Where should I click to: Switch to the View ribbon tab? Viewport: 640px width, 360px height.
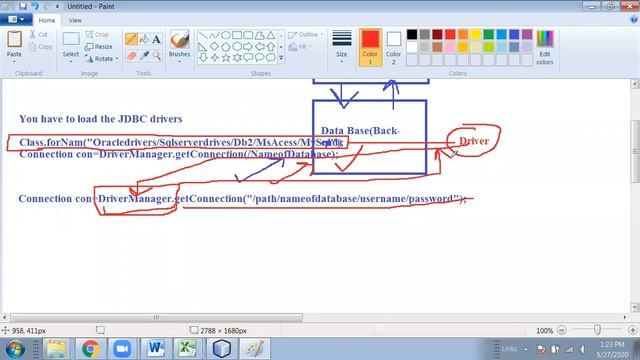tap(75, 20)
